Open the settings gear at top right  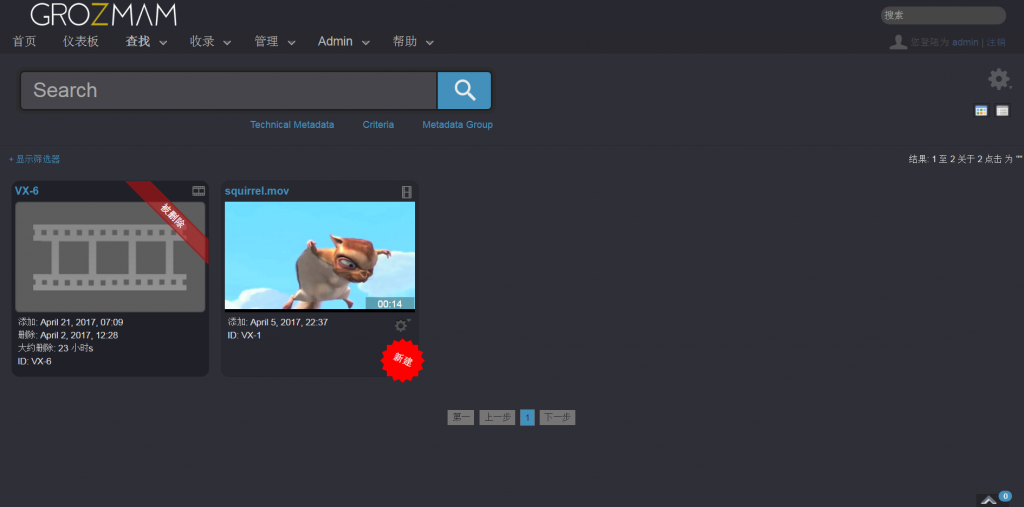click(x=999, y=79)
